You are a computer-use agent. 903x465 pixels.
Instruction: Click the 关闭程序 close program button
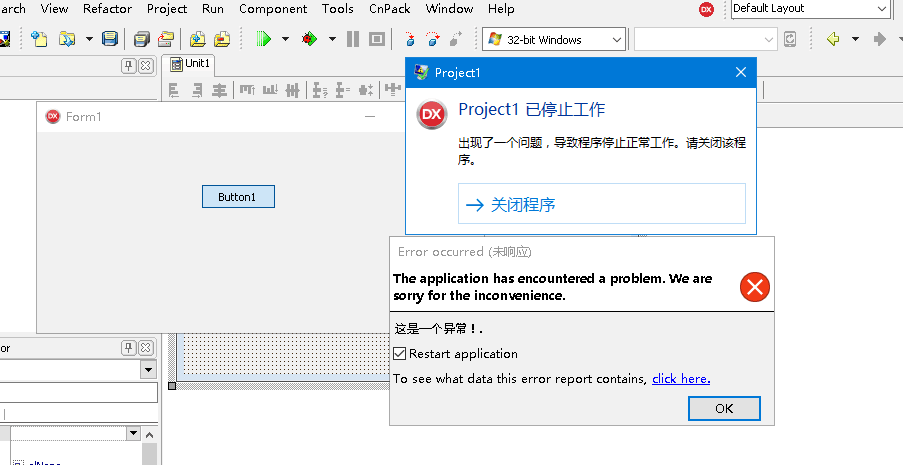click(x=602, y=204)
